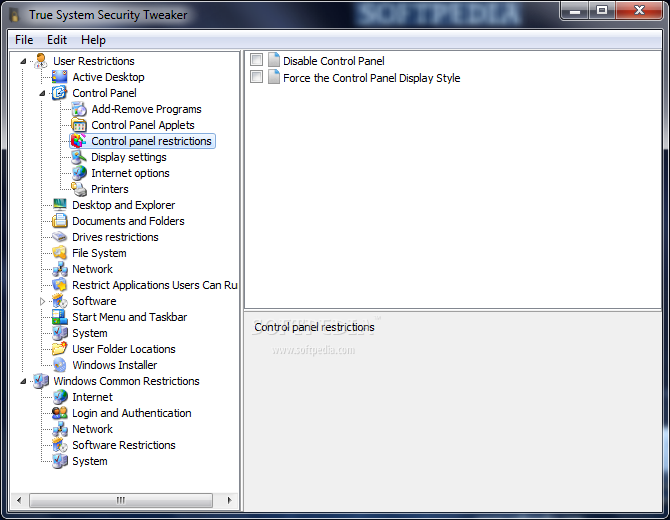
Task: Open the File menu
Action: (x=24, y=40)
